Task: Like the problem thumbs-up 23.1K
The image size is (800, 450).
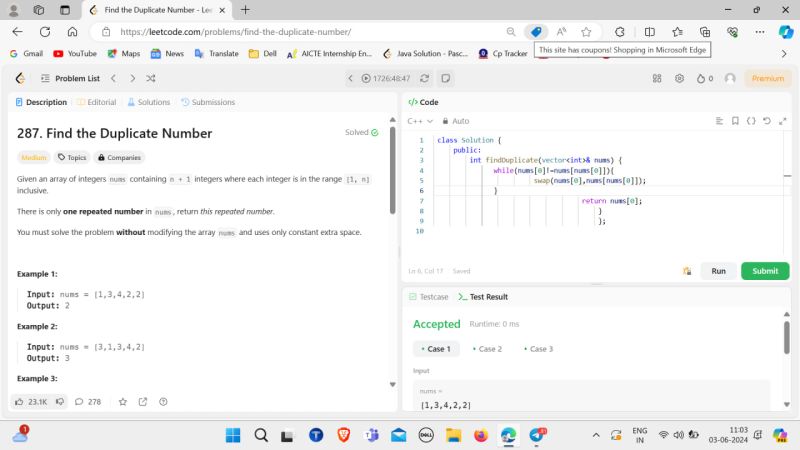Action: point(31,402)
